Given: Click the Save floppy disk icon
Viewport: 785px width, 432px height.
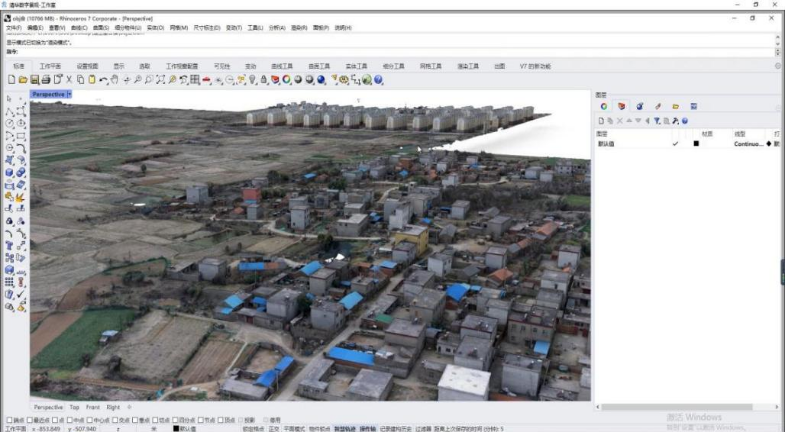Looking at the screenshot, I should click(x=35, y=80).
